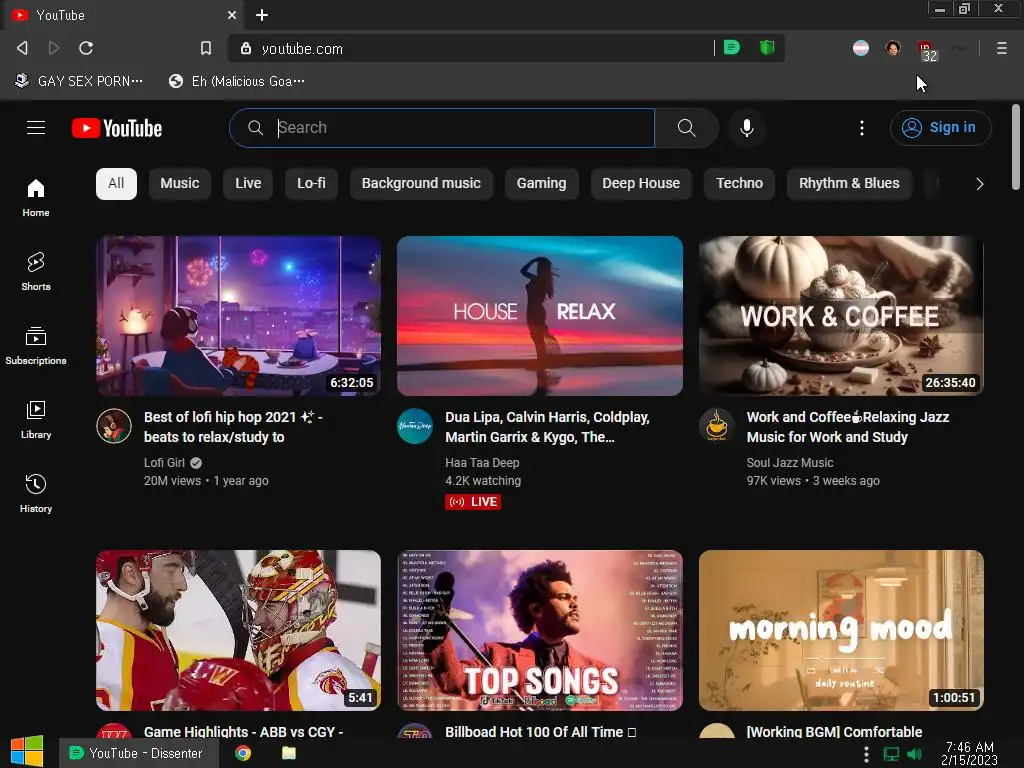Open Lofi Girl channel name
This screenshot has width=1024, height=768.
click(x=165, y=462)
